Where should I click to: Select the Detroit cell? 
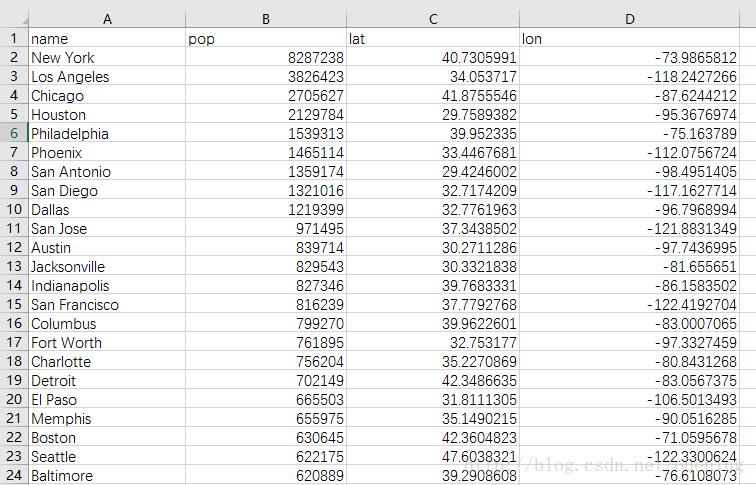(107, 380)
